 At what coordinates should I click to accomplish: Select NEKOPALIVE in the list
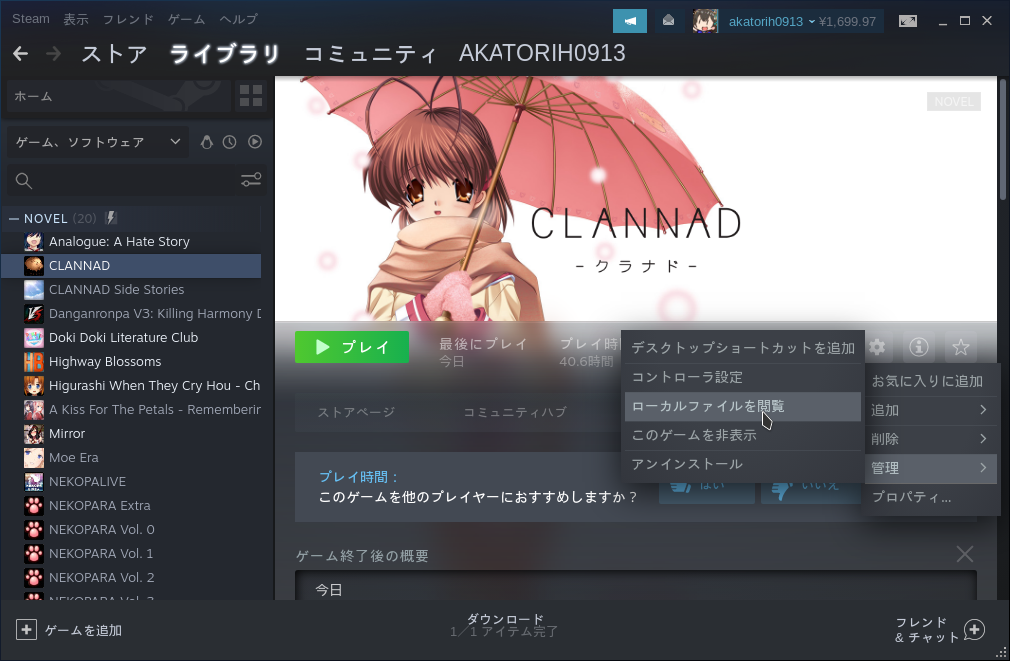[x=131, y=482]
